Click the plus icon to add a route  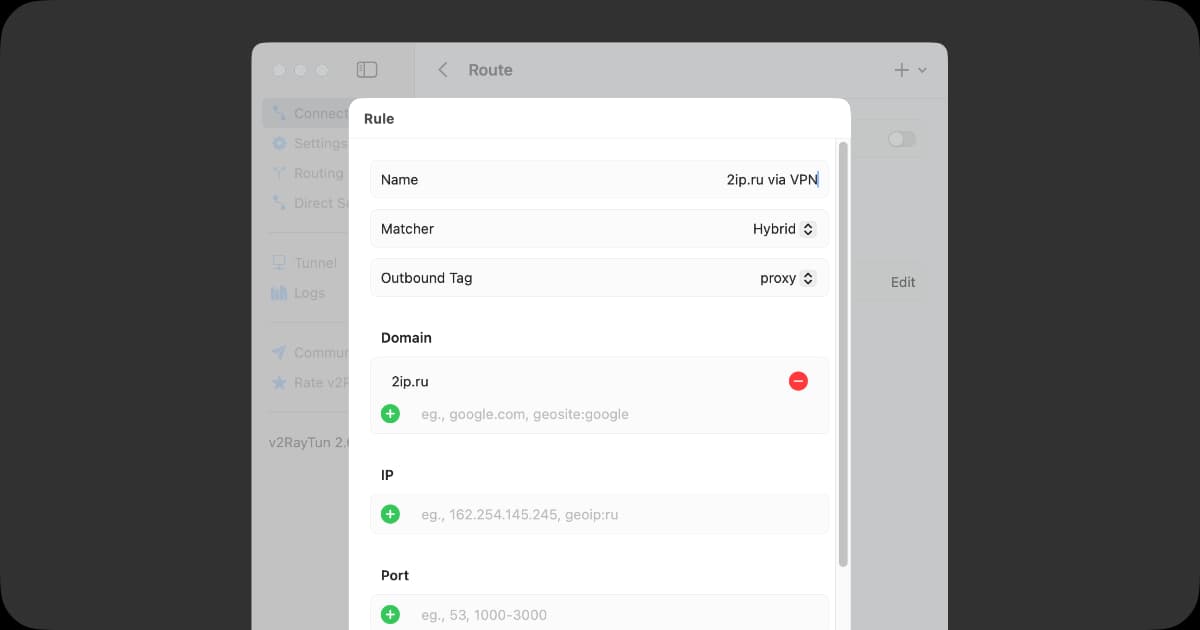[x=901, y=70]
